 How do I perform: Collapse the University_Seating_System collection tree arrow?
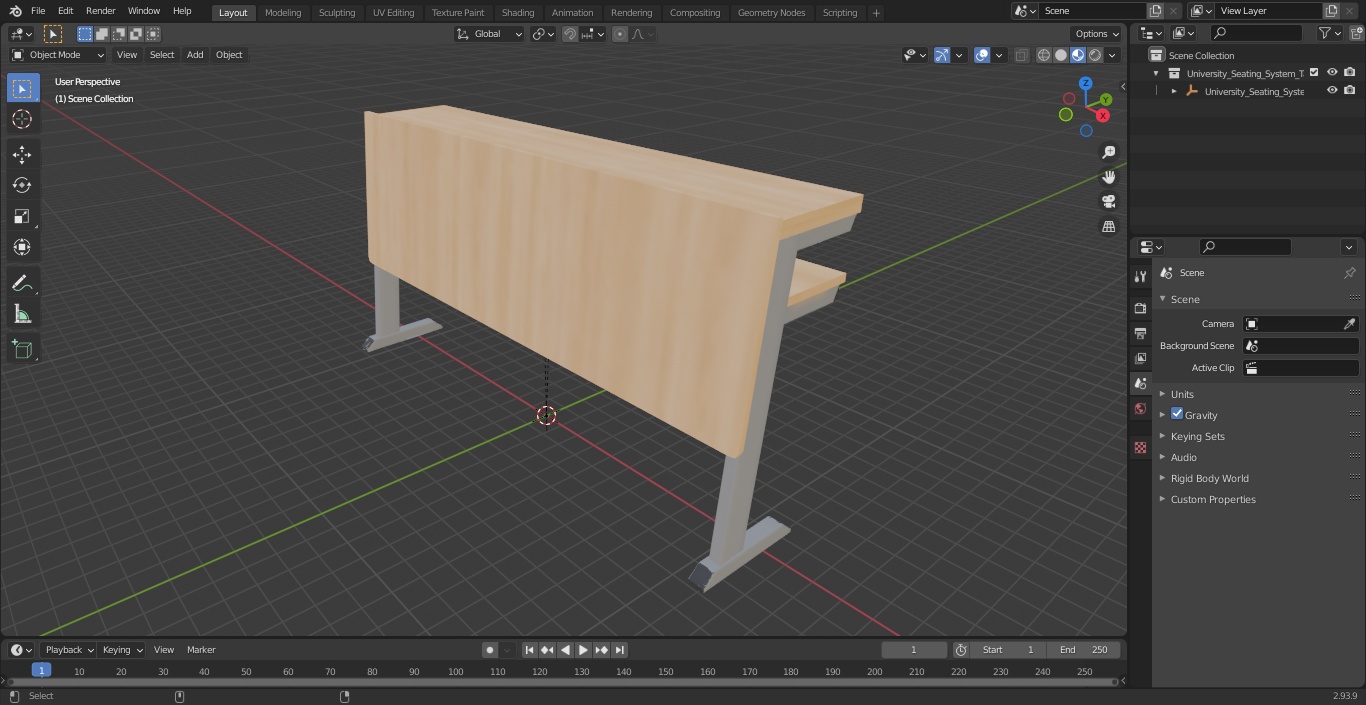click(x=1156, y=73)
